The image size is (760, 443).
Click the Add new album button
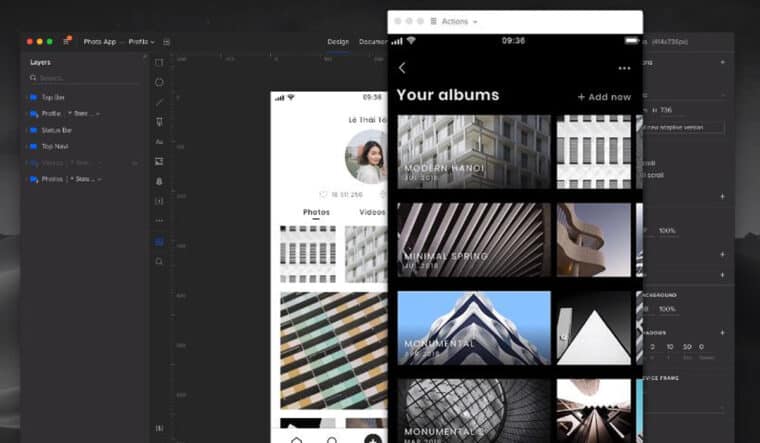point(604,97)
